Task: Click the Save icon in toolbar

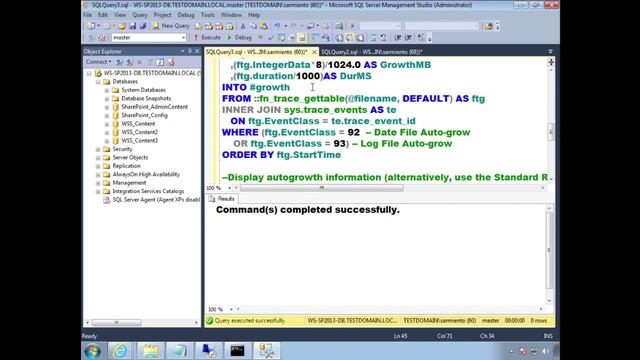Action: [132, 26]
